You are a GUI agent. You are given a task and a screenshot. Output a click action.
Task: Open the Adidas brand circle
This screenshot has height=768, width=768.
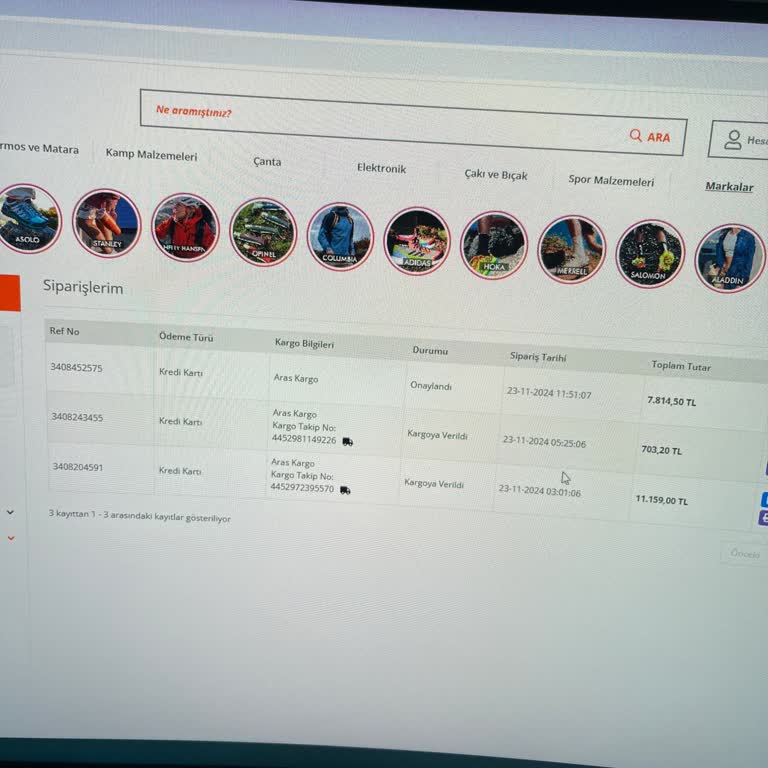(417, 241)
